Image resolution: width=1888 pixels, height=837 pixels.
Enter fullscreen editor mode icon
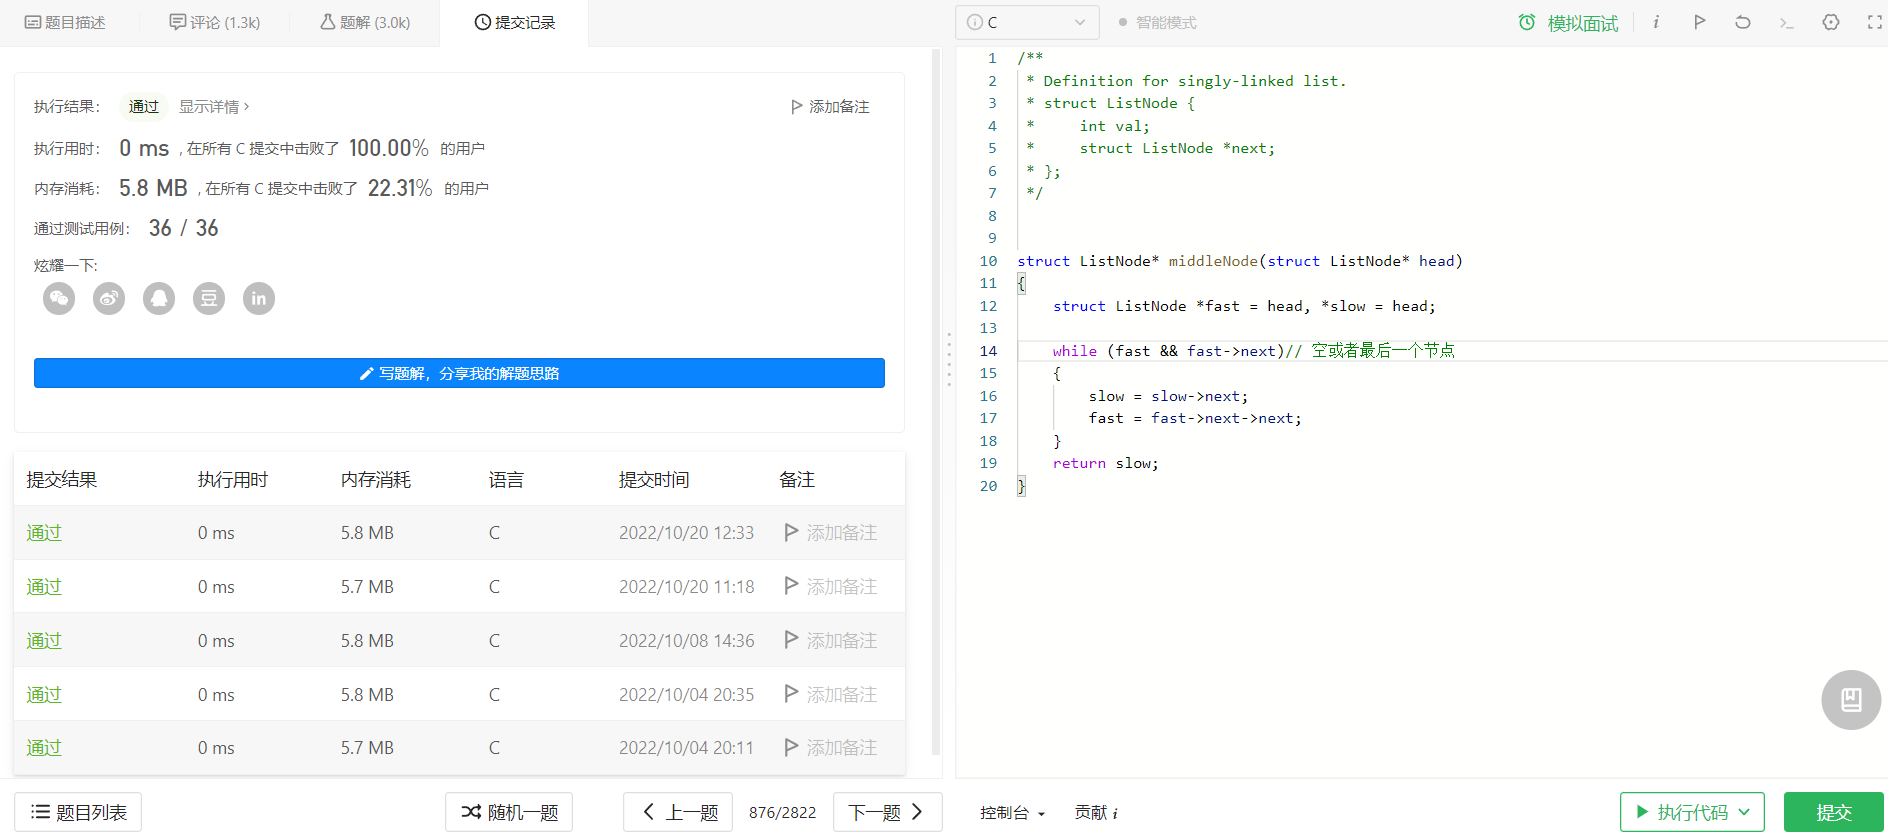[x=1875, y=22]
